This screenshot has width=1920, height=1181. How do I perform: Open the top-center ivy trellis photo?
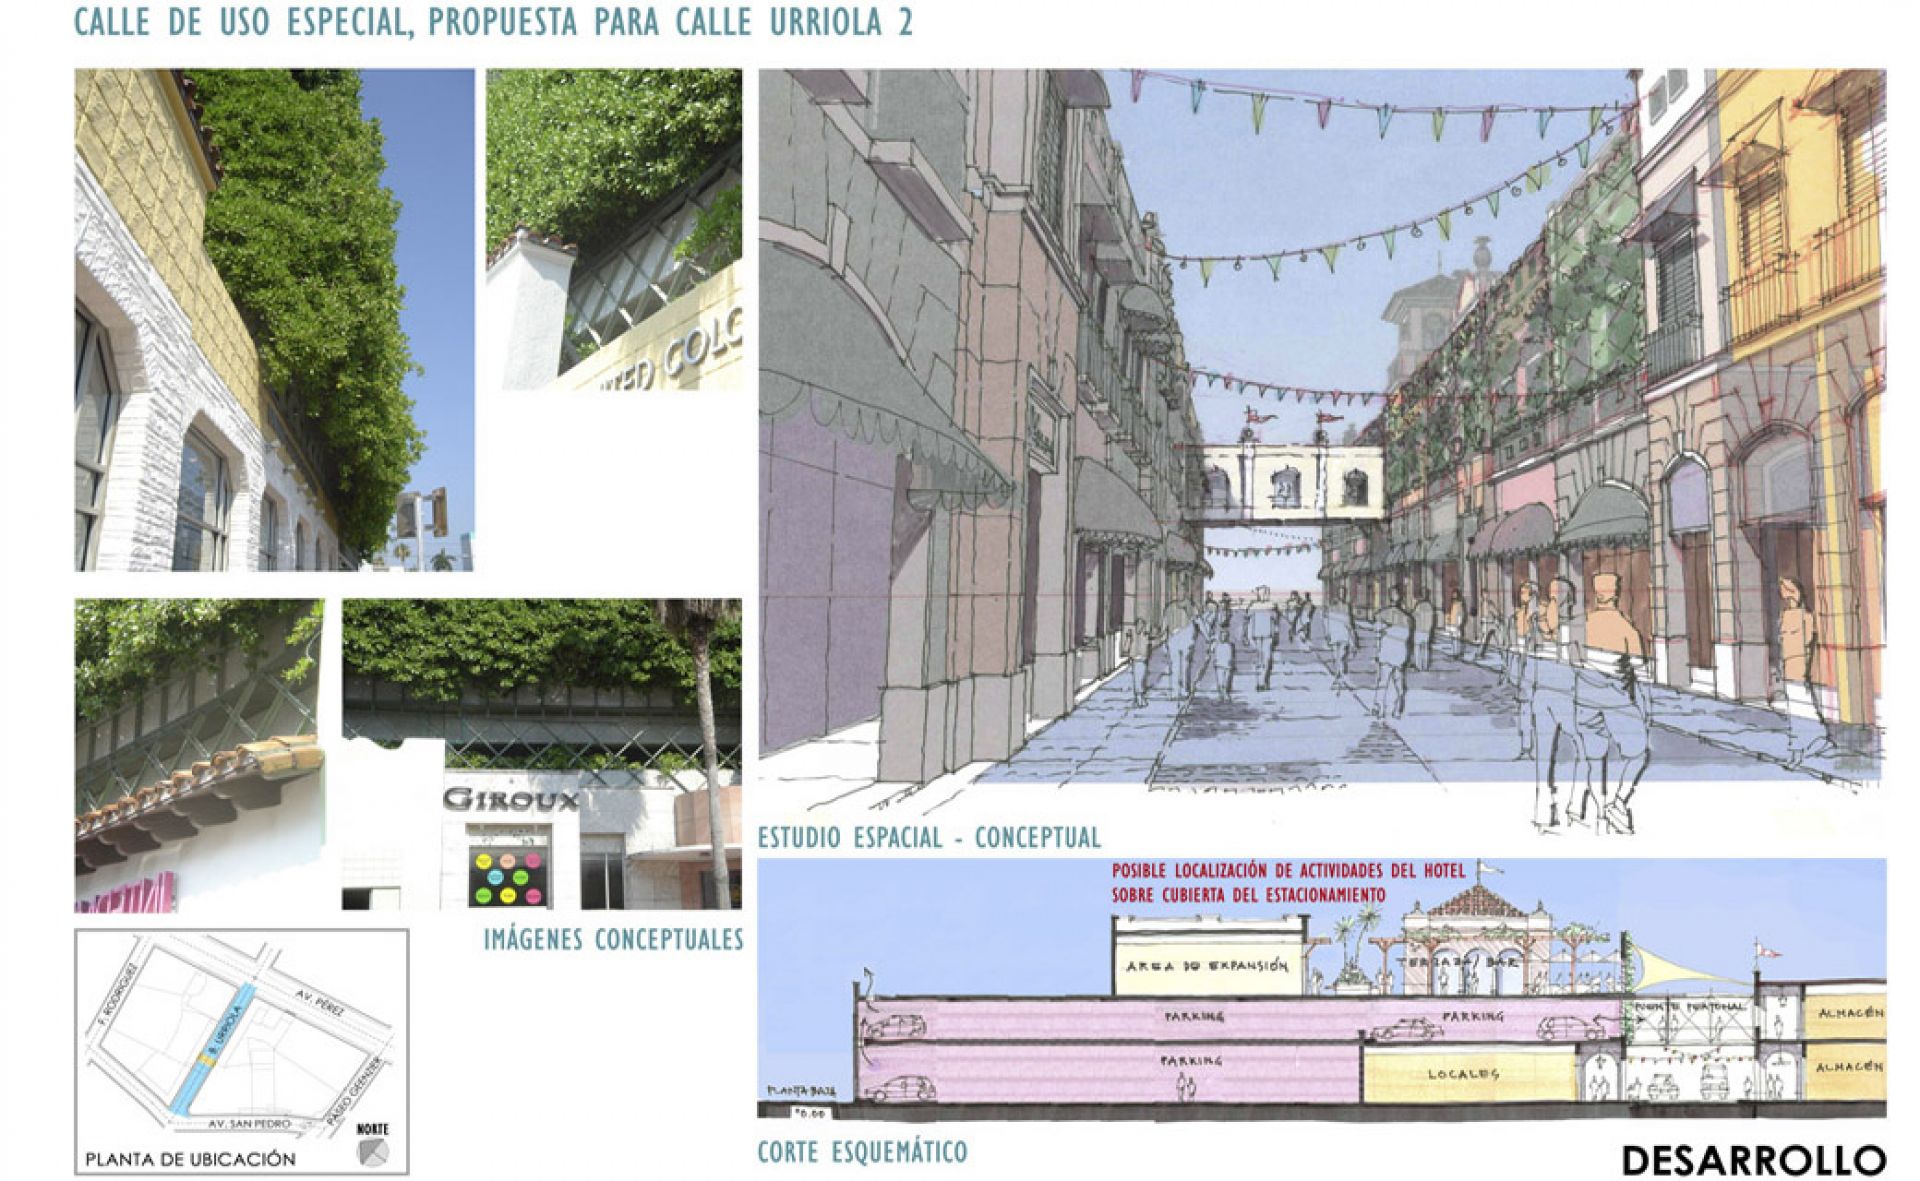click(x=613, y=229)
